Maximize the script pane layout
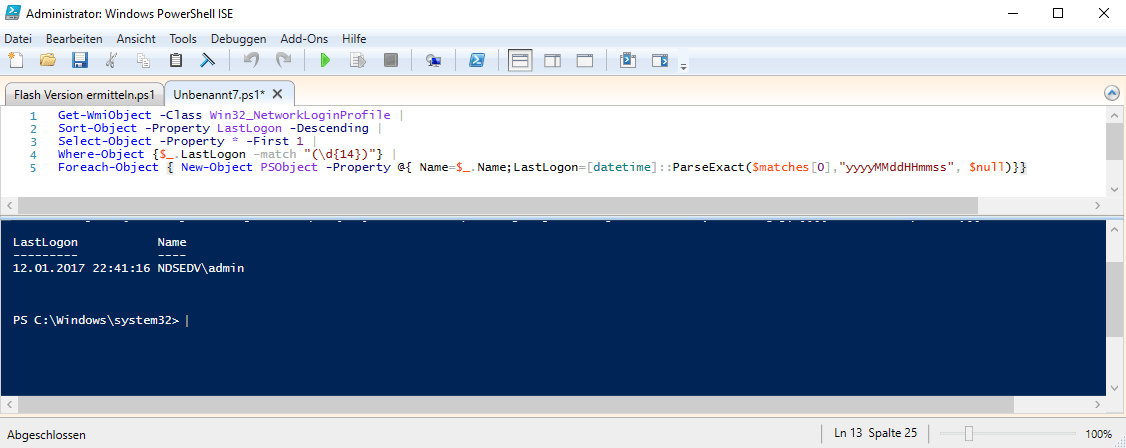This screenshot has height=448, width=1126. tap(584, 61)
